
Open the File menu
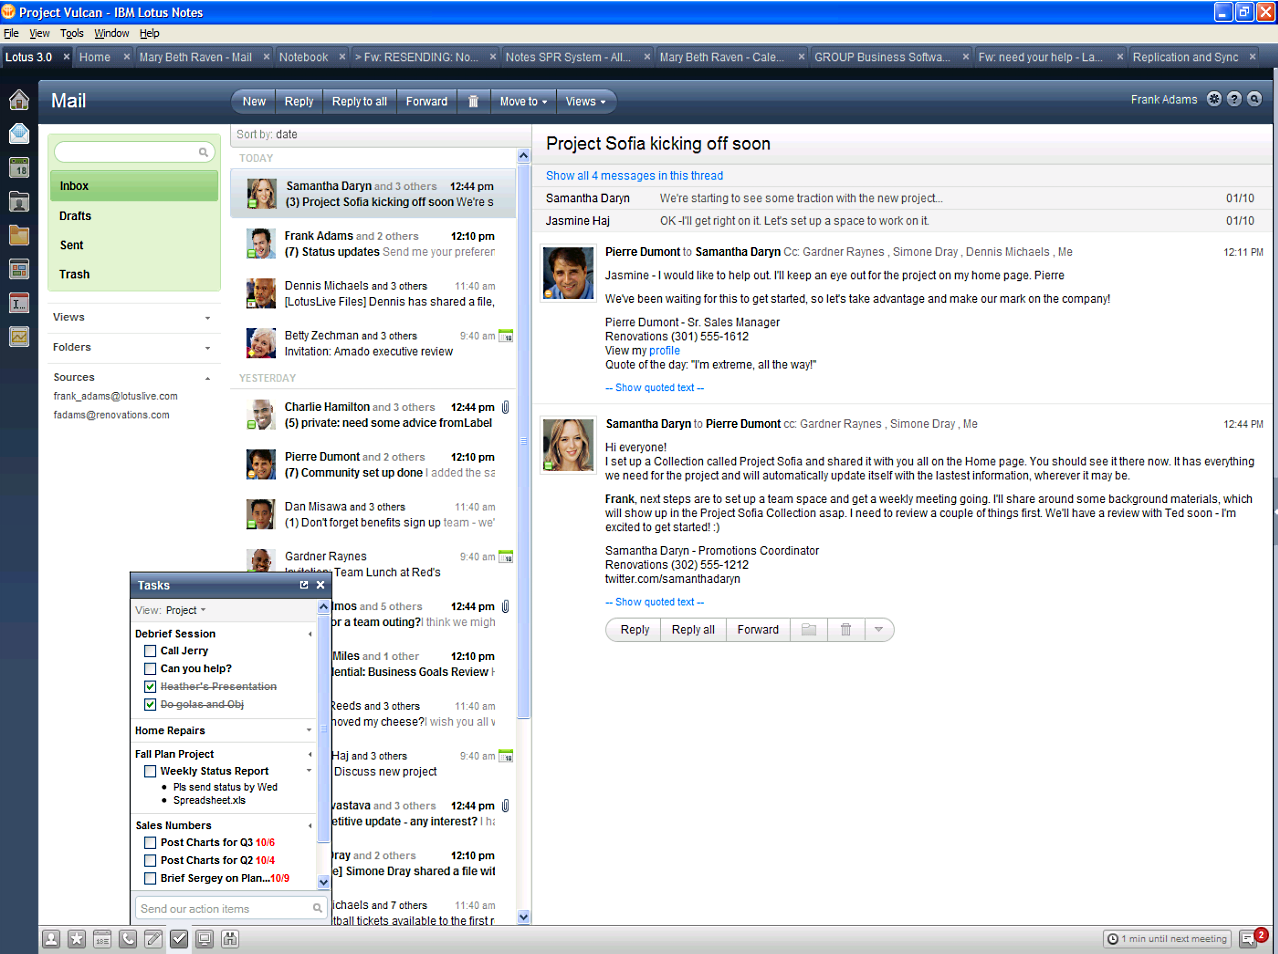point(11,33)
